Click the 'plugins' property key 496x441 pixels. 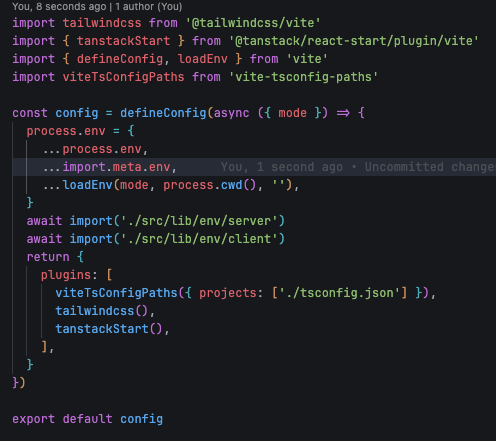tap(66, 275)
